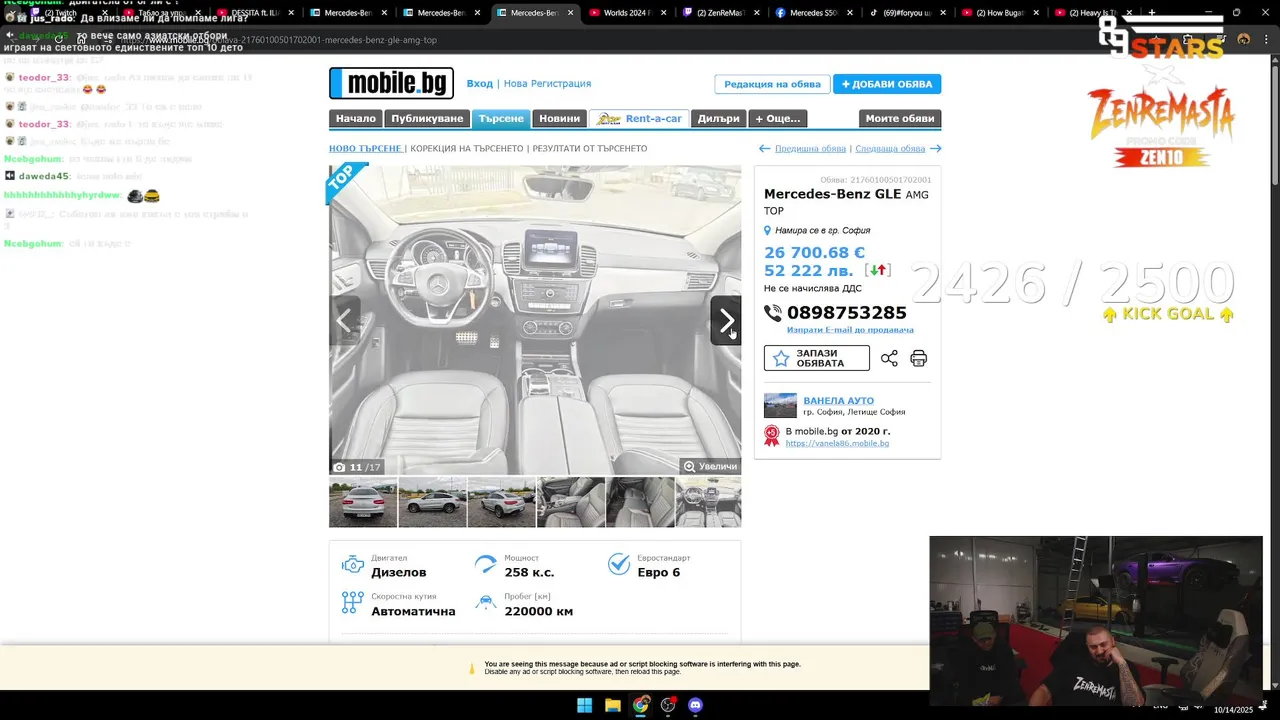Click the share icon beside save button

[889, 358]
